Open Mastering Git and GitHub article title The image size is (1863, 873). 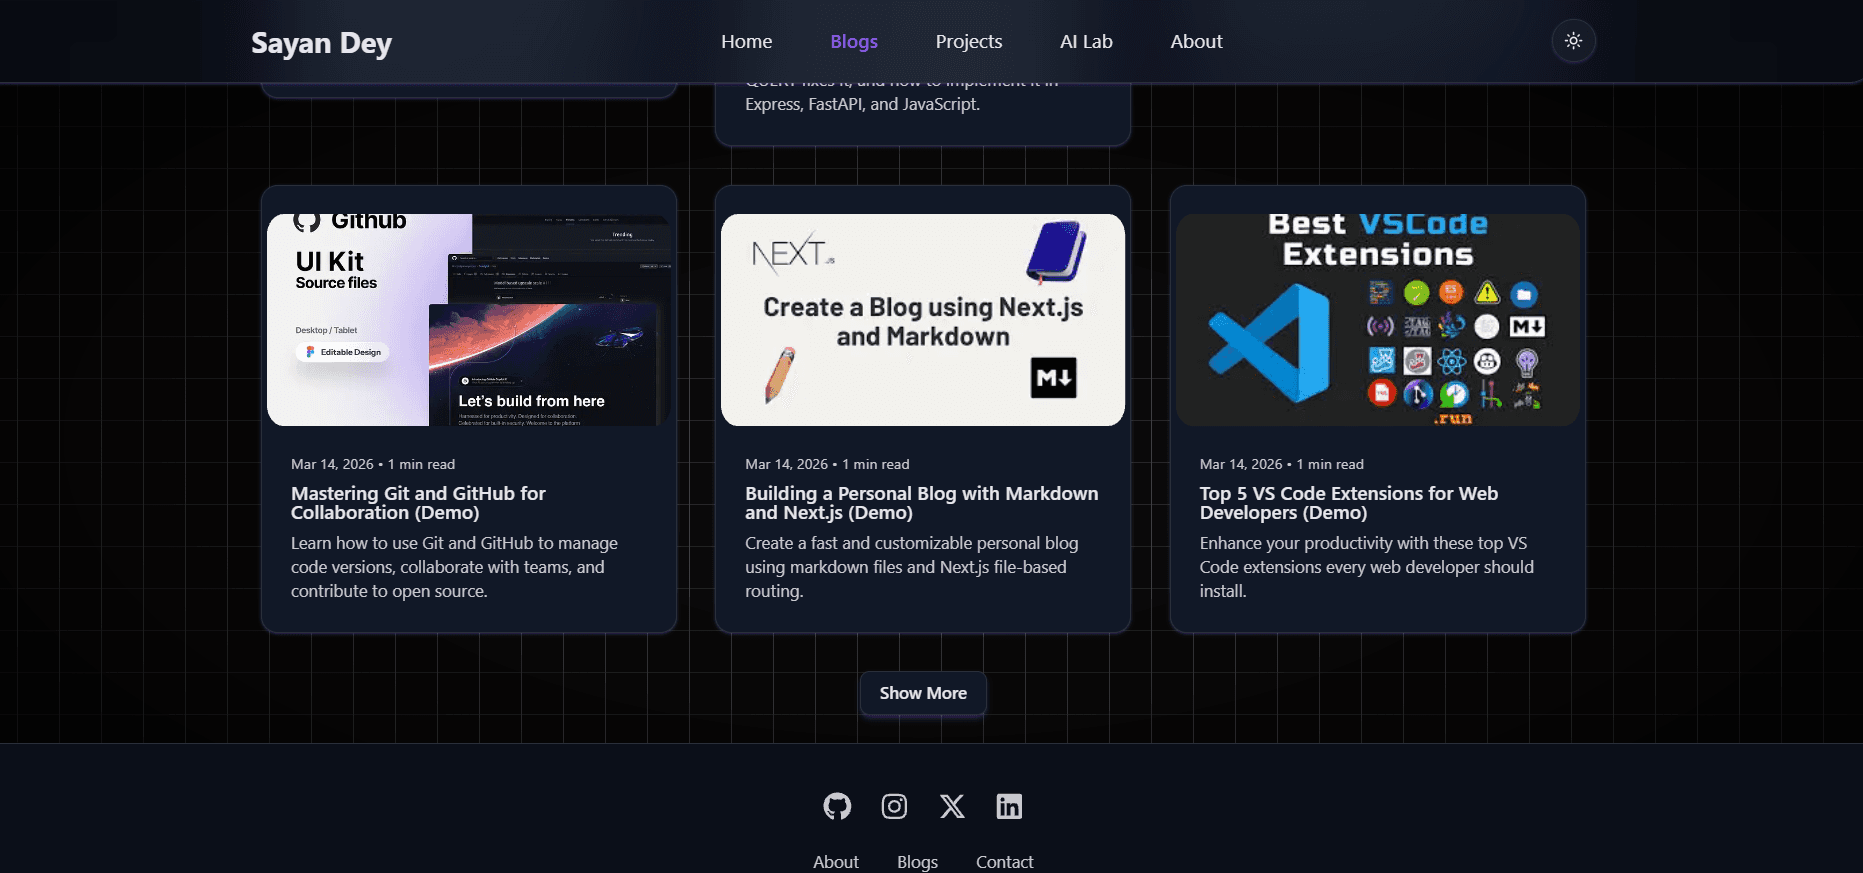click(418, 503)
